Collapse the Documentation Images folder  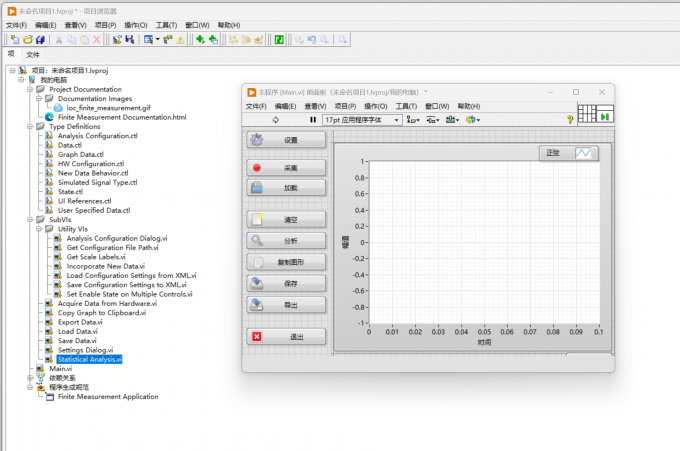pos(39,98)
